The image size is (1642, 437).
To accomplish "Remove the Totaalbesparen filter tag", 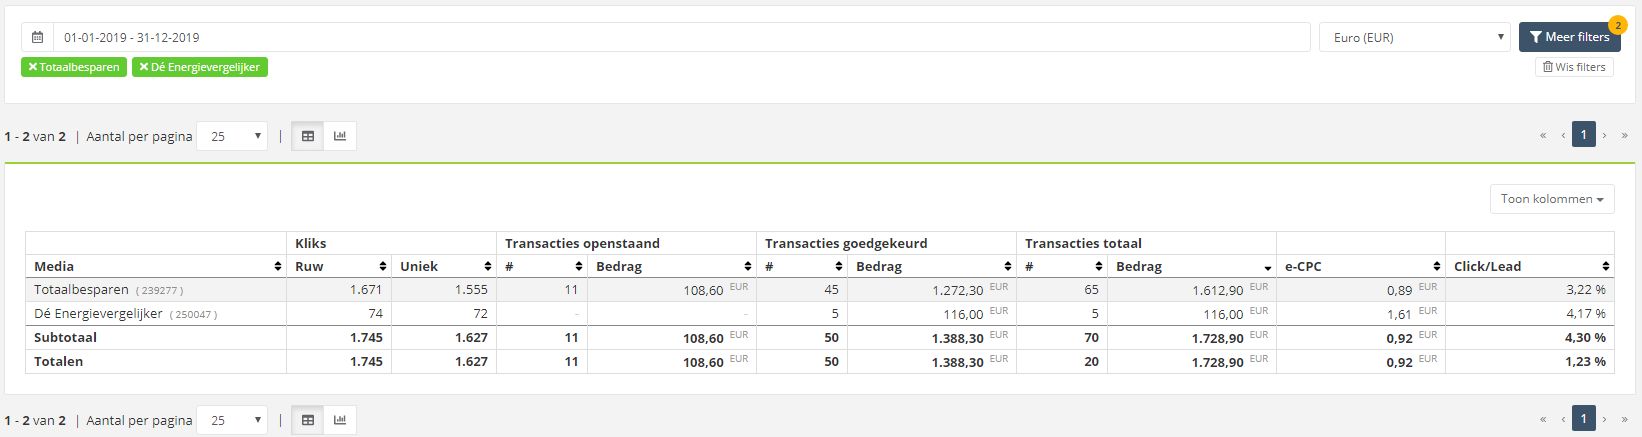I will (74, 67).
